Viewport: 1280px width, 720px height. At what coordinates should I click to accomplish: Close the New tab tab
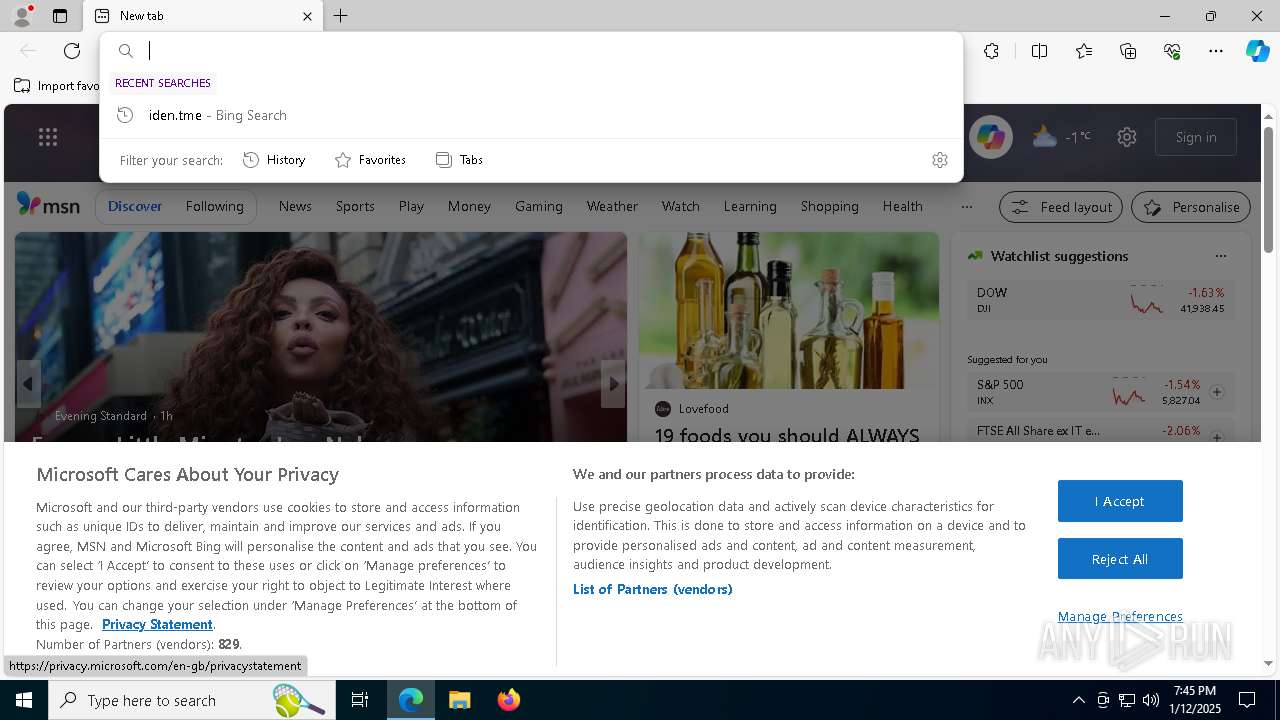[x=307, y=16]
